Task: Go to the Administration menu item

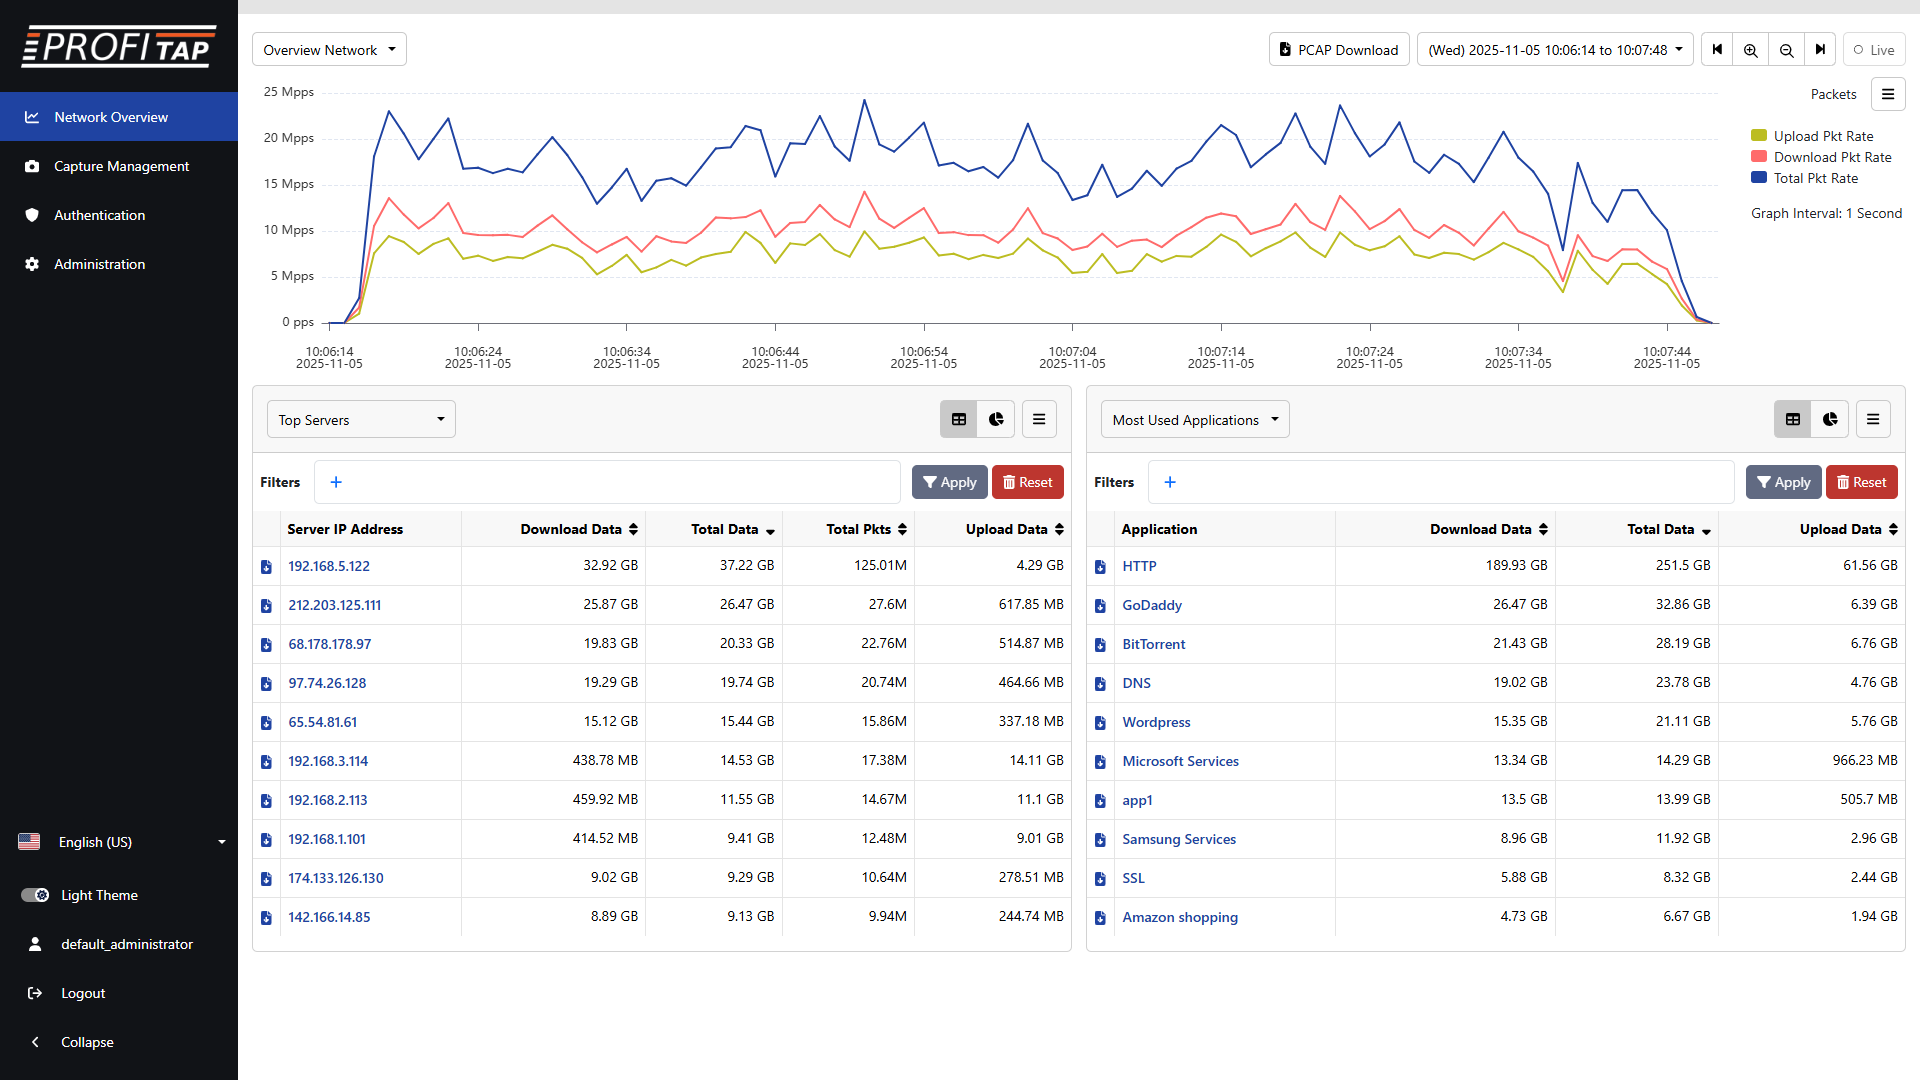Action: (x=99, y=264)
